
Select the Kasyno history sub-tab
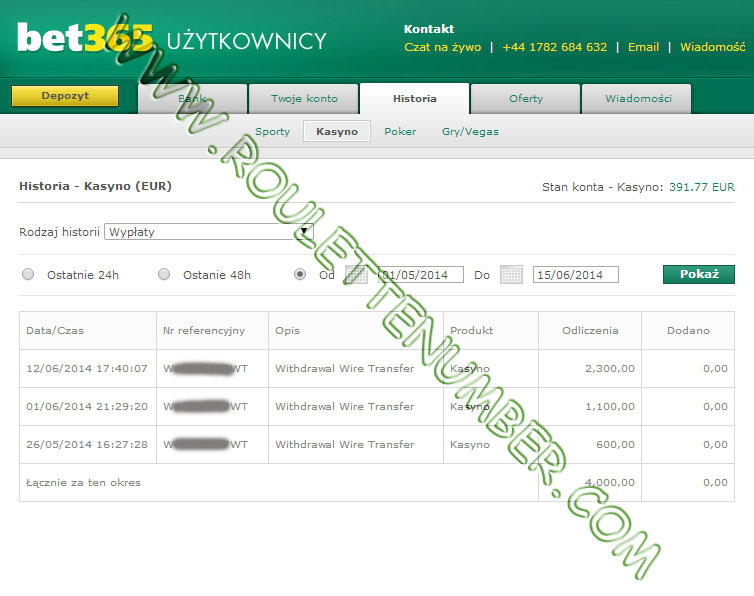click(337, 131)
